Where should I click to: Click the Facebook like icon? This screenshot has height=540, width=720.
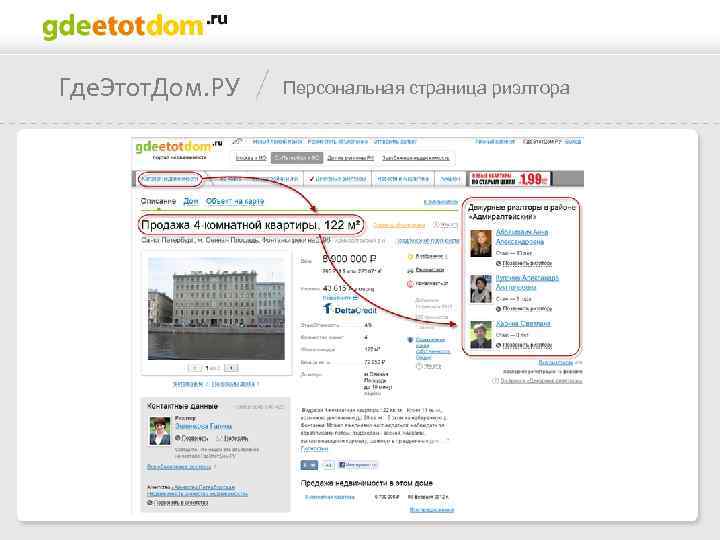(342, 465)
